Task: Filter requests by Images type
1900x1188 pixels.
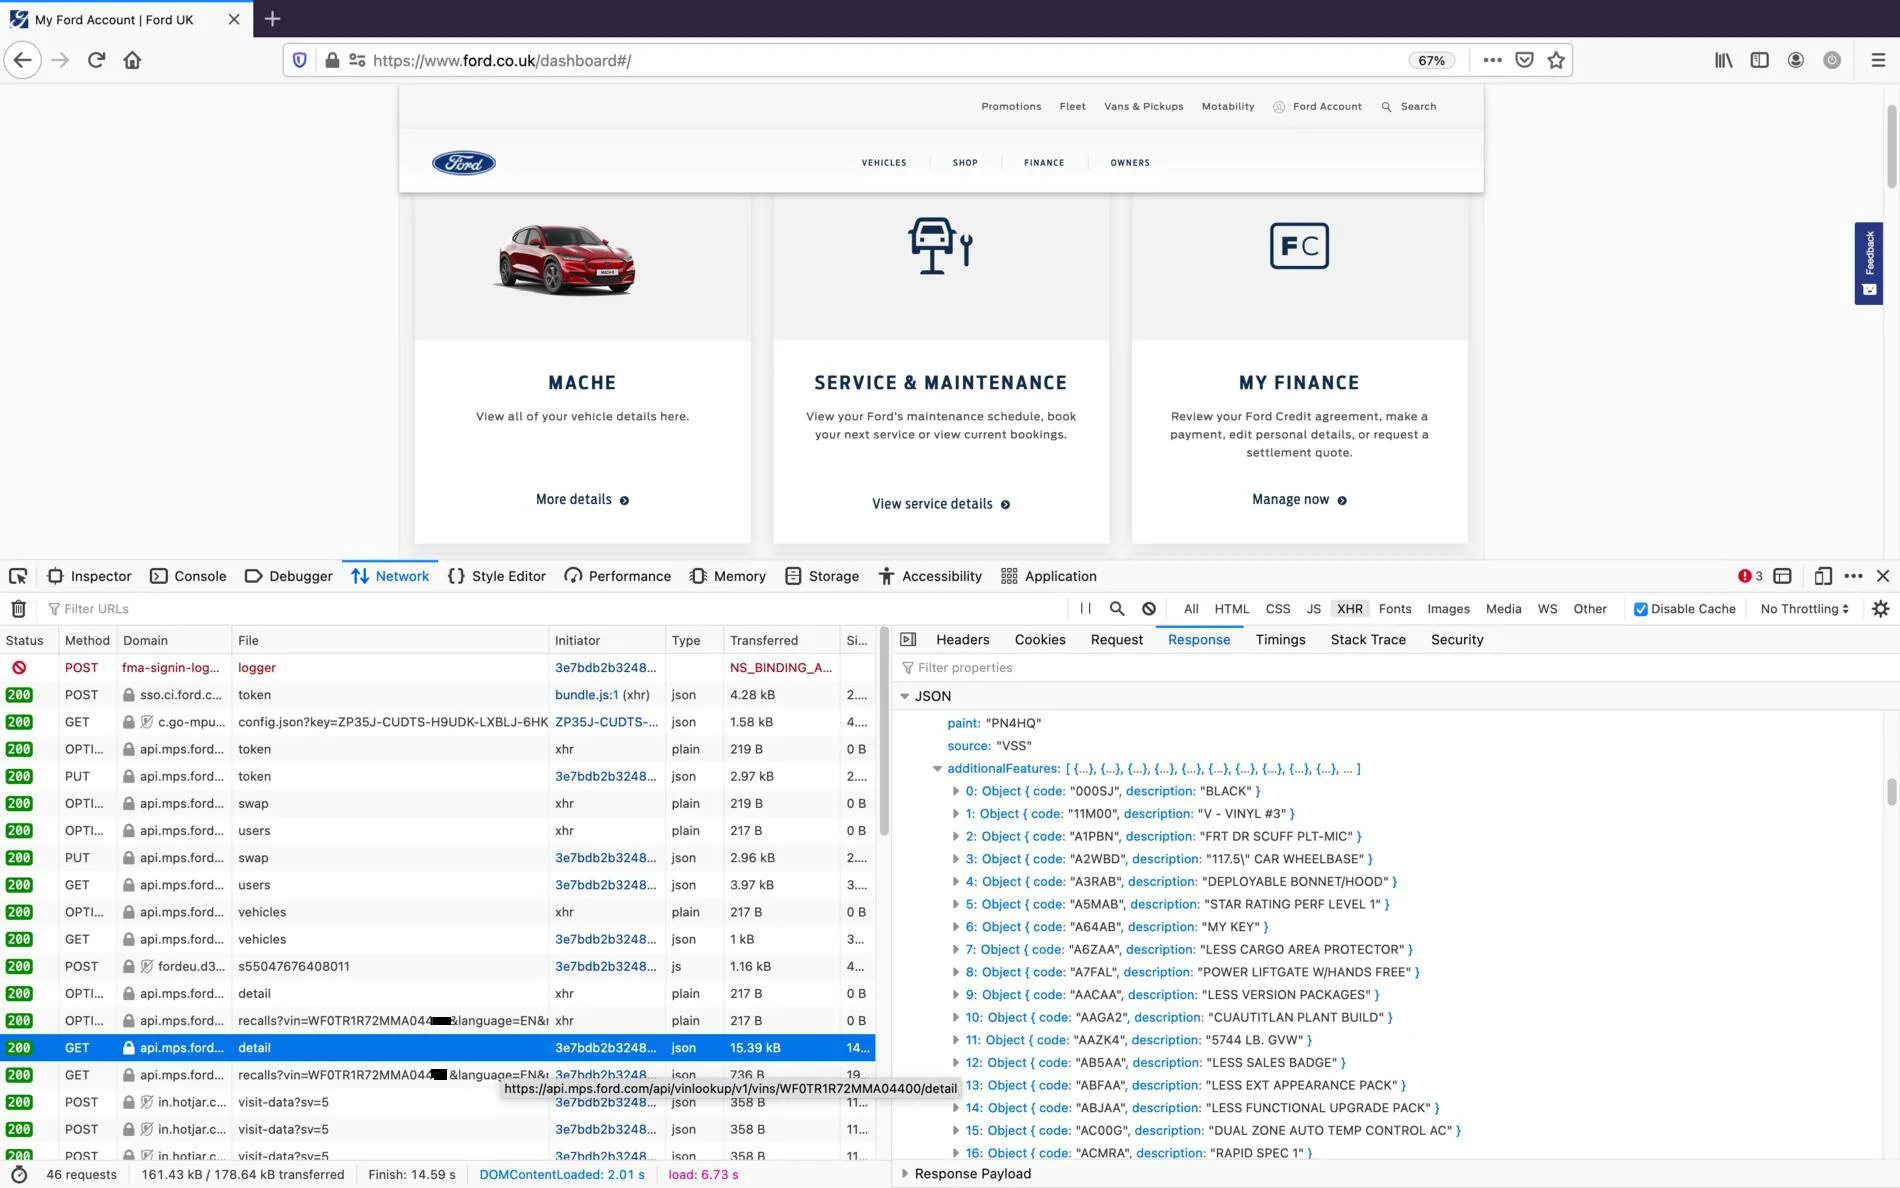Action: (x=1448, y=608)
